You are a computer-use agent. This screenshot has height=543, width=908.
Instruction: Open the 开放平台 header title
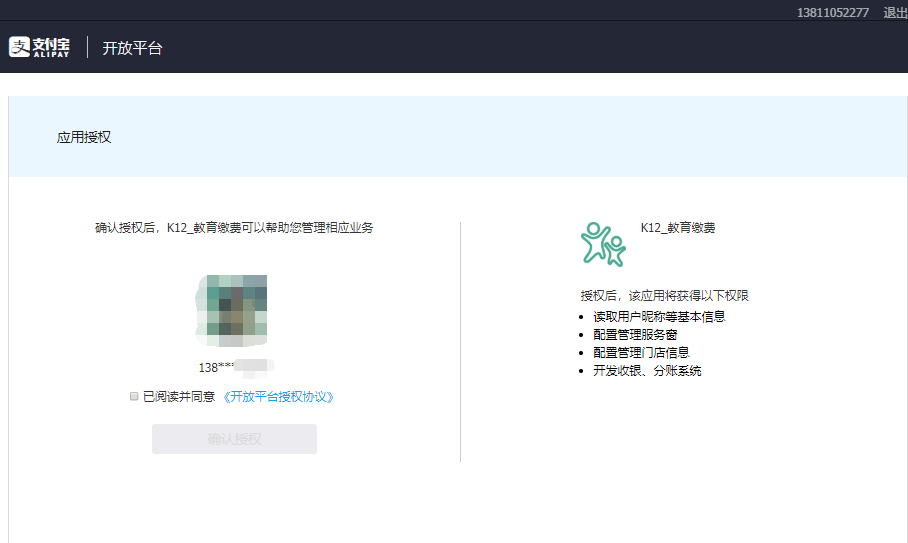[x=132, y=48]
